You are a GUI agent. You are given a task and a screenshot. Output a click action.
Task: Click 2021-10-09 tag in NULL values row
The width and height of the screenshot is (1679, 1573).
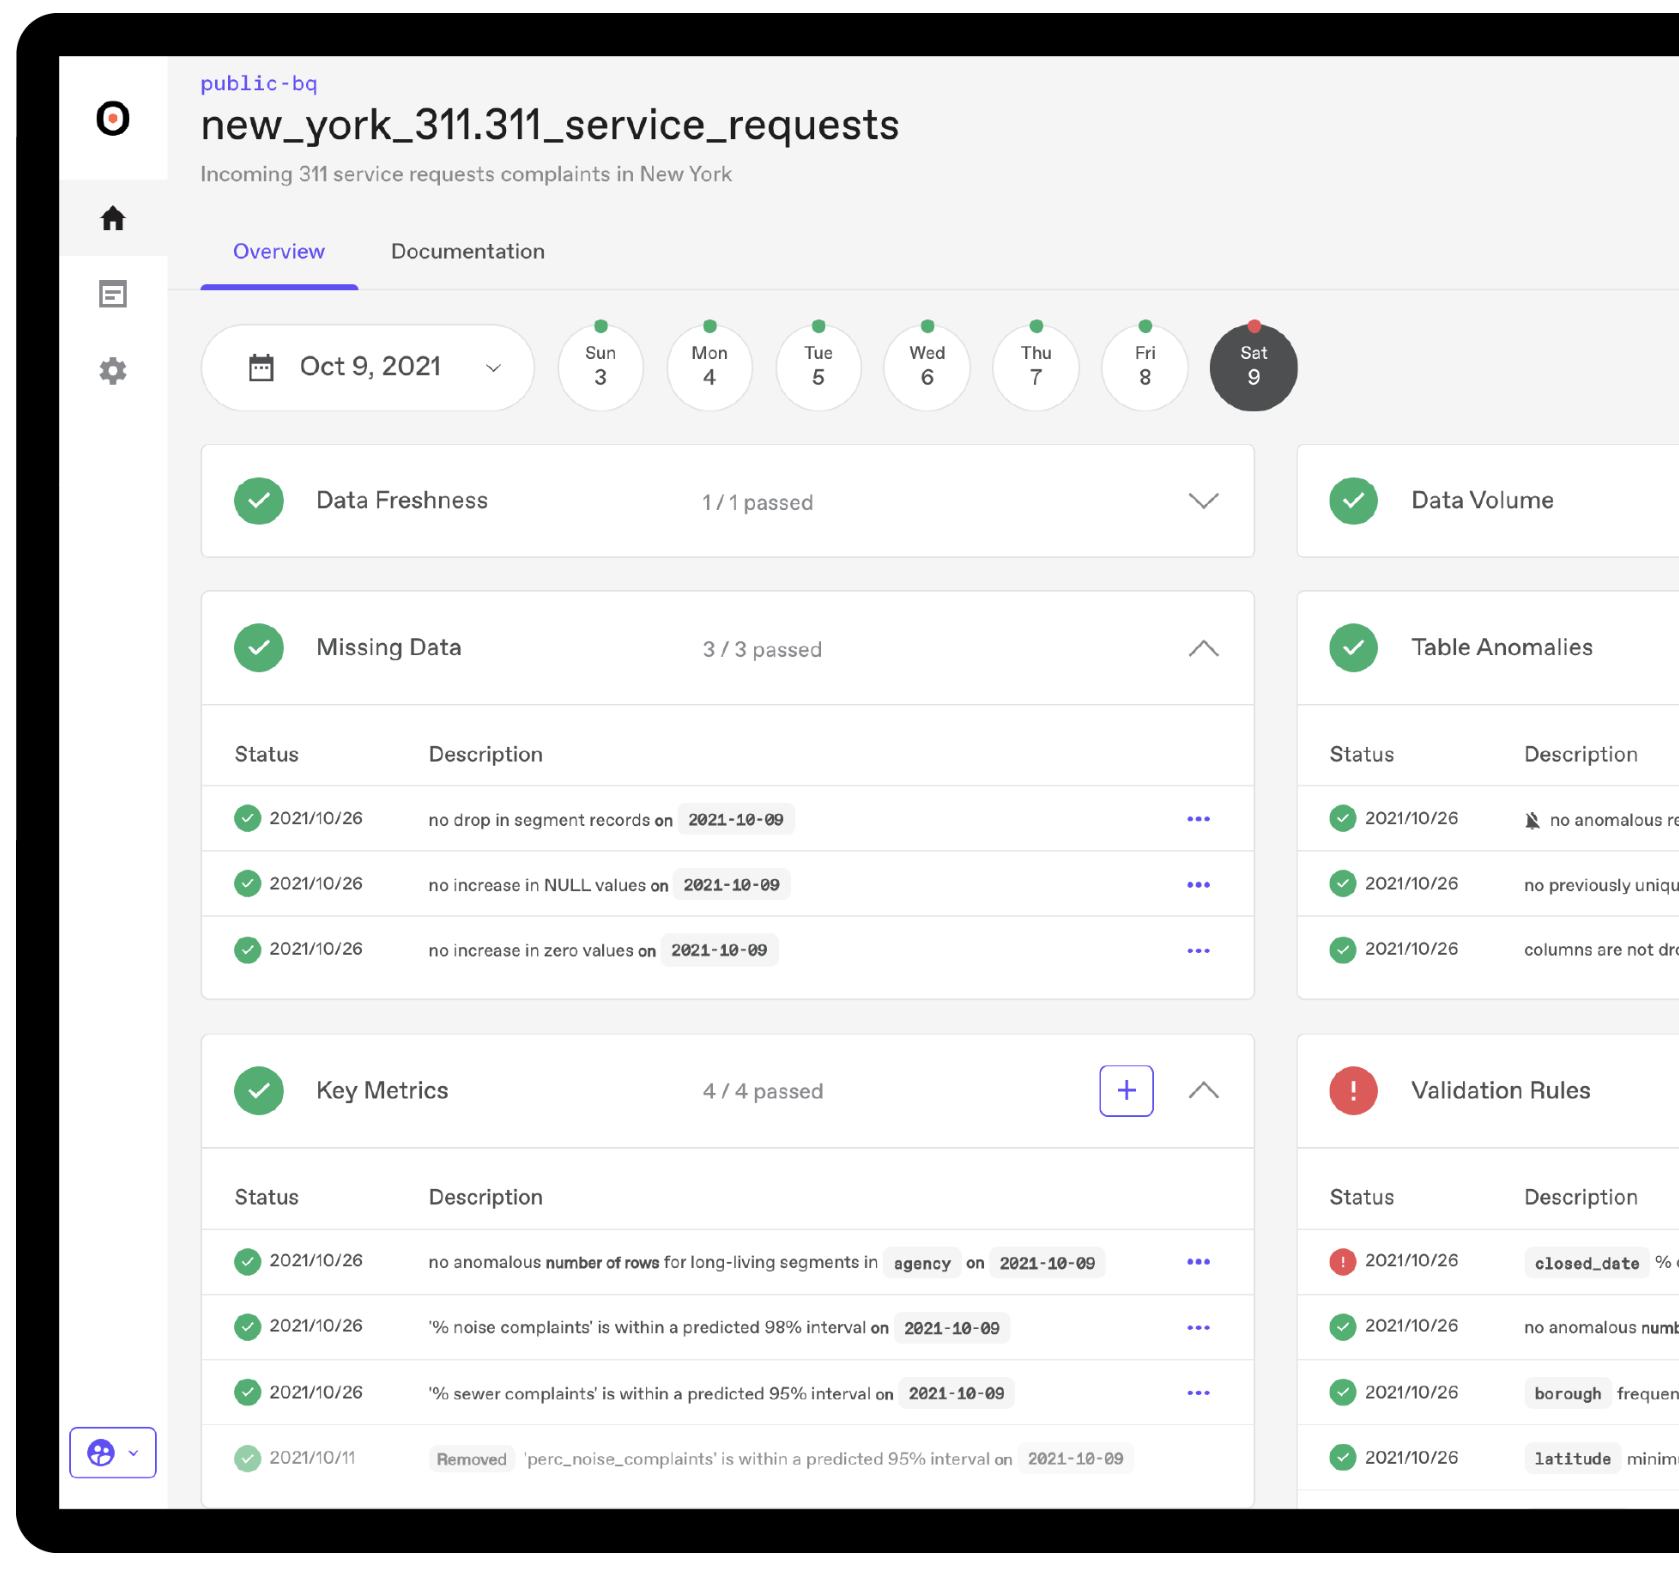(731, 885)
